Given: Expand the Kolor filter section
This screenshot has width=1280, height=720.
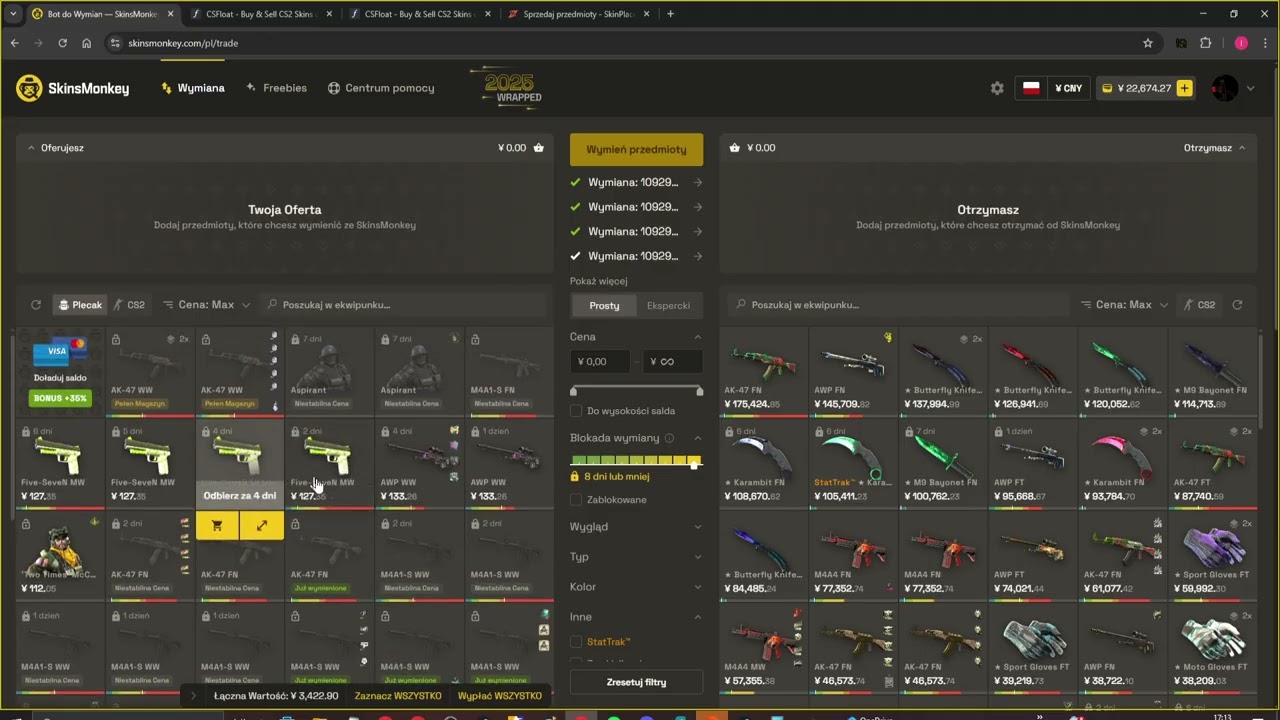Looking at the screenshot, I should pos(636,587).
